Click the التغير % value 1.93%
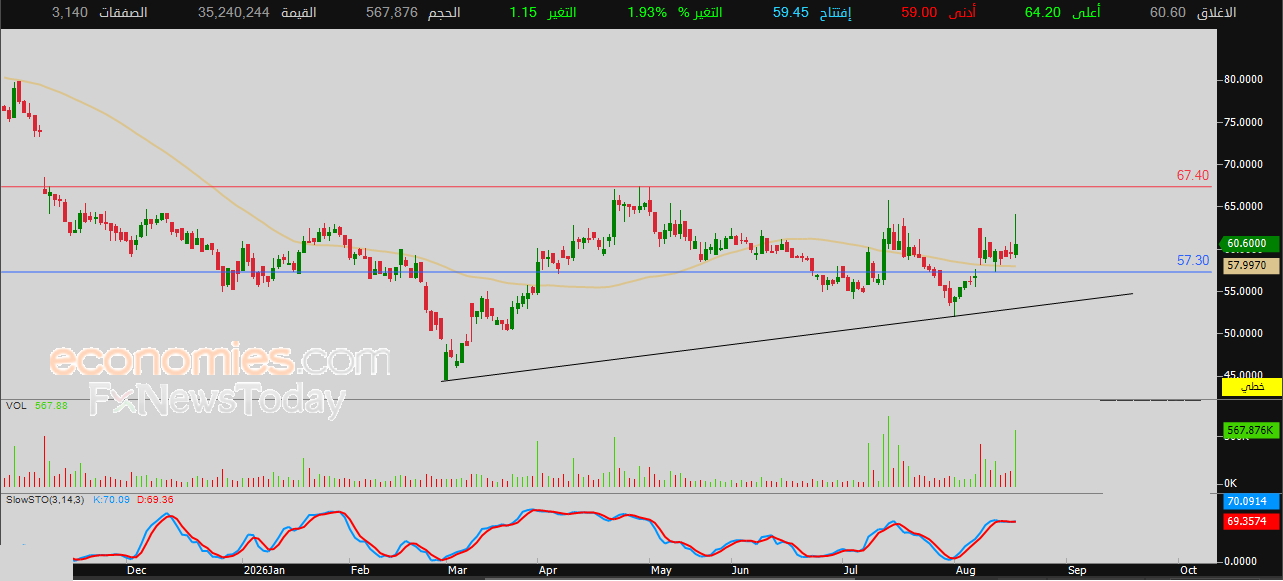1283x581 pixels. [647, 12]
